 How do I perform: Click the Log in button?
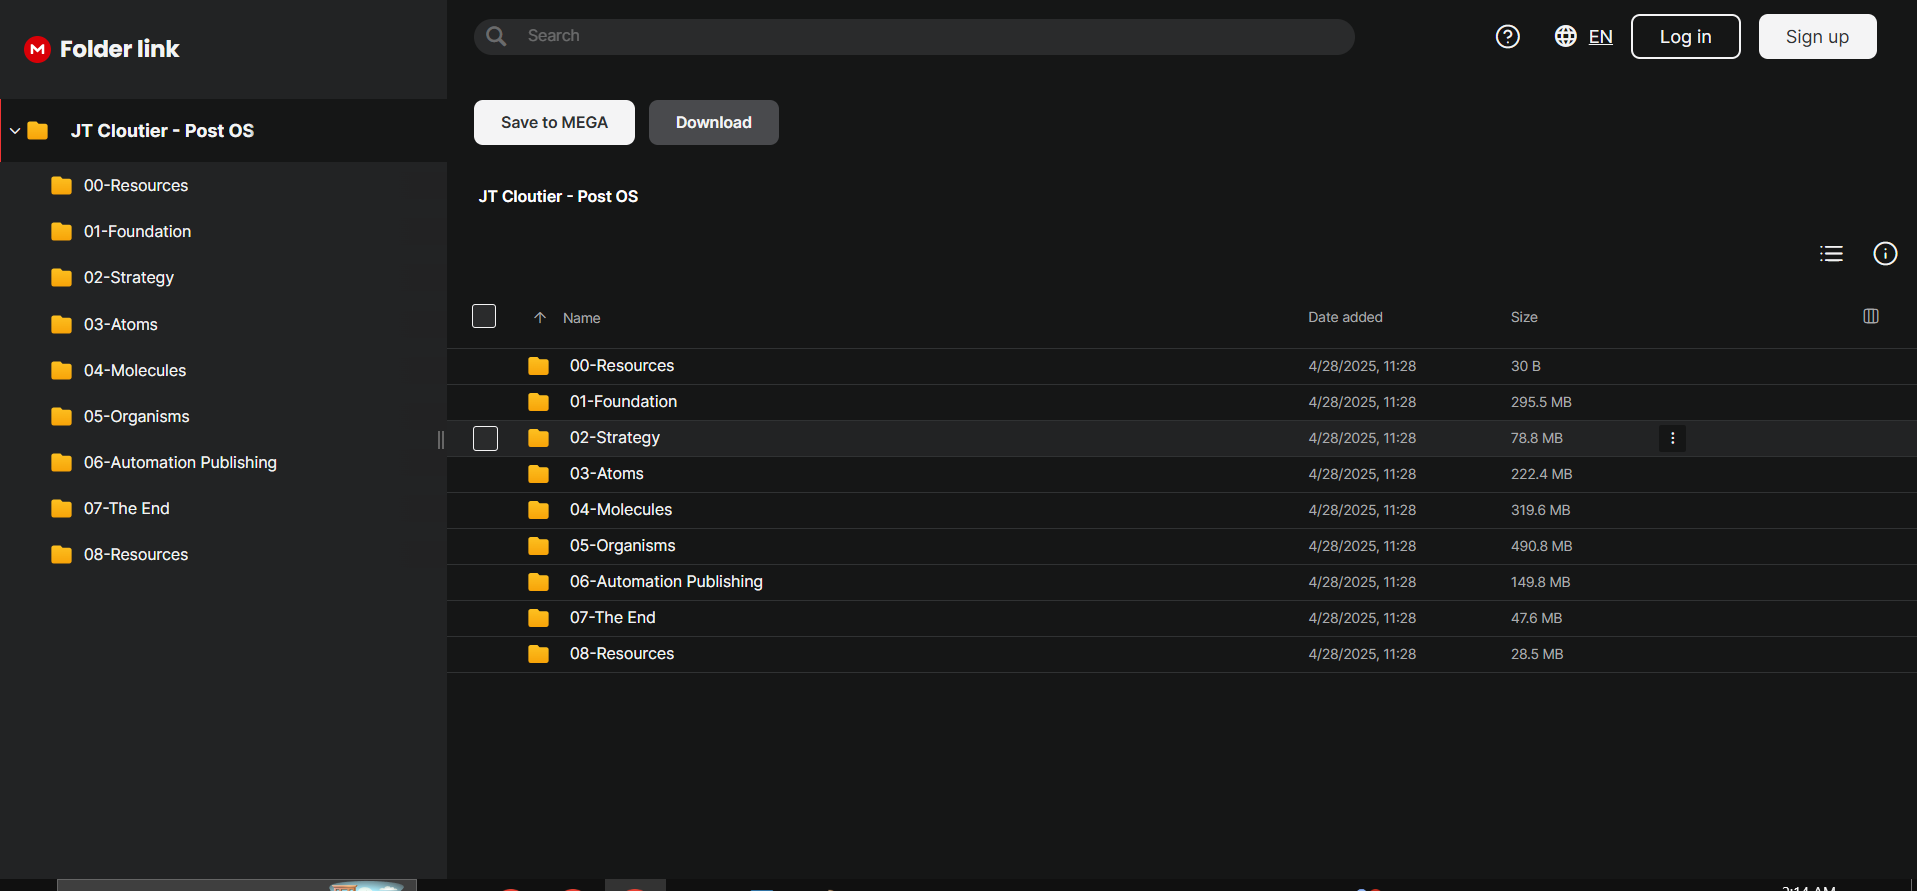pyautogui.click(x=1685, y=37)
